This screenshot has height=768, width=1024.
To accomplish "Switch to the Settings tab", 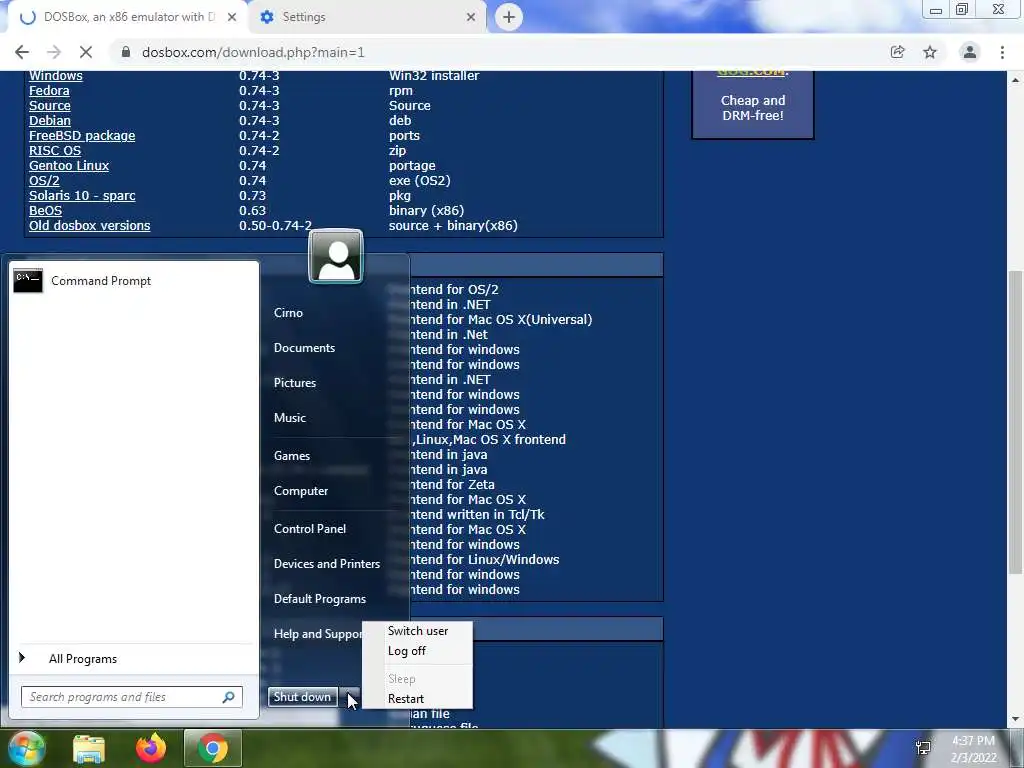I will 366,17.
